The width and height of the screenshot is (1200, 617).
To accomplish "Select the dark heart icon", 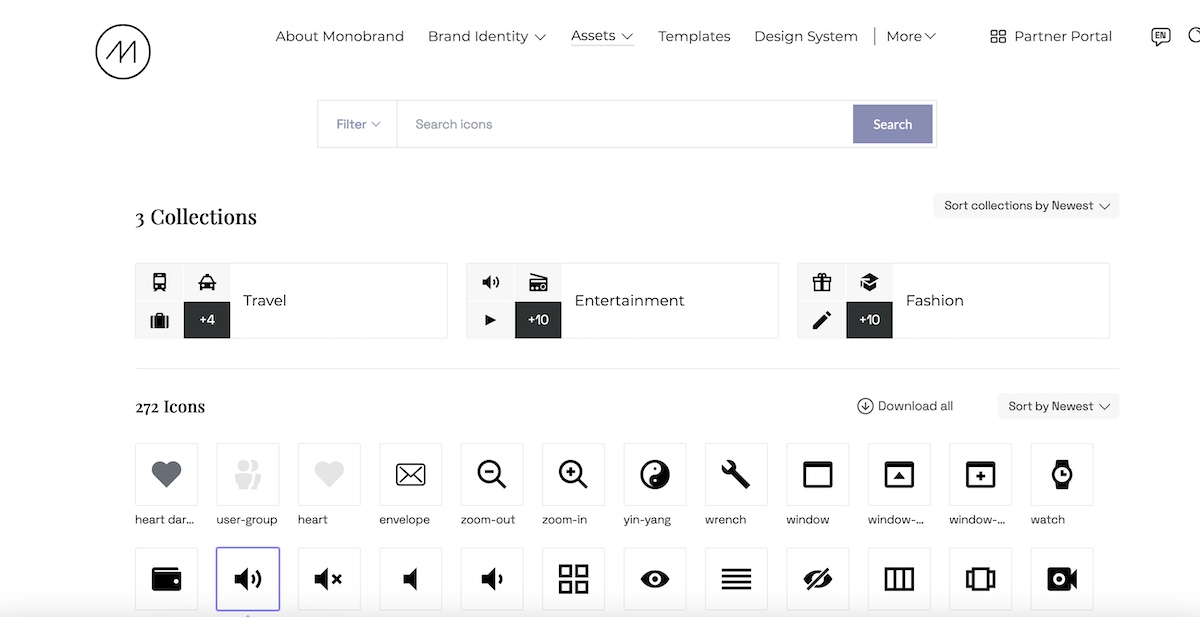I will tap(166, 475).
